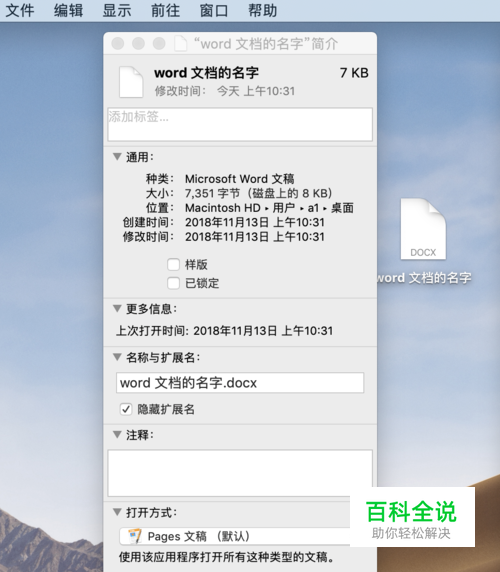The image size is (500, 572).
Task: Select the DOCX file icon on desktop
Action: (x=423, y=229)
